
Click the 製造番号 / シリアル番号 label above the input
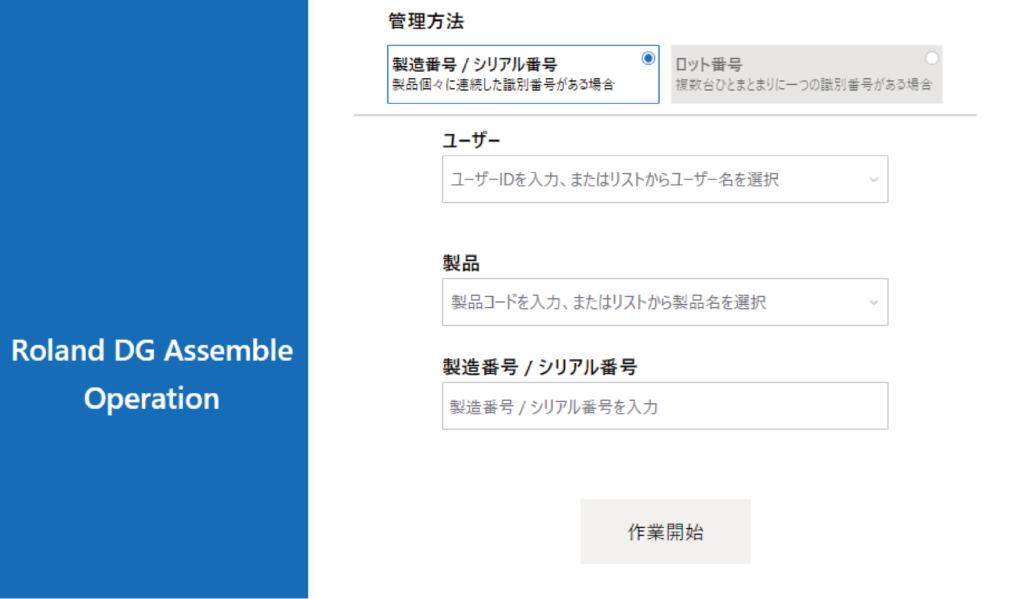[x=539, y=367]
